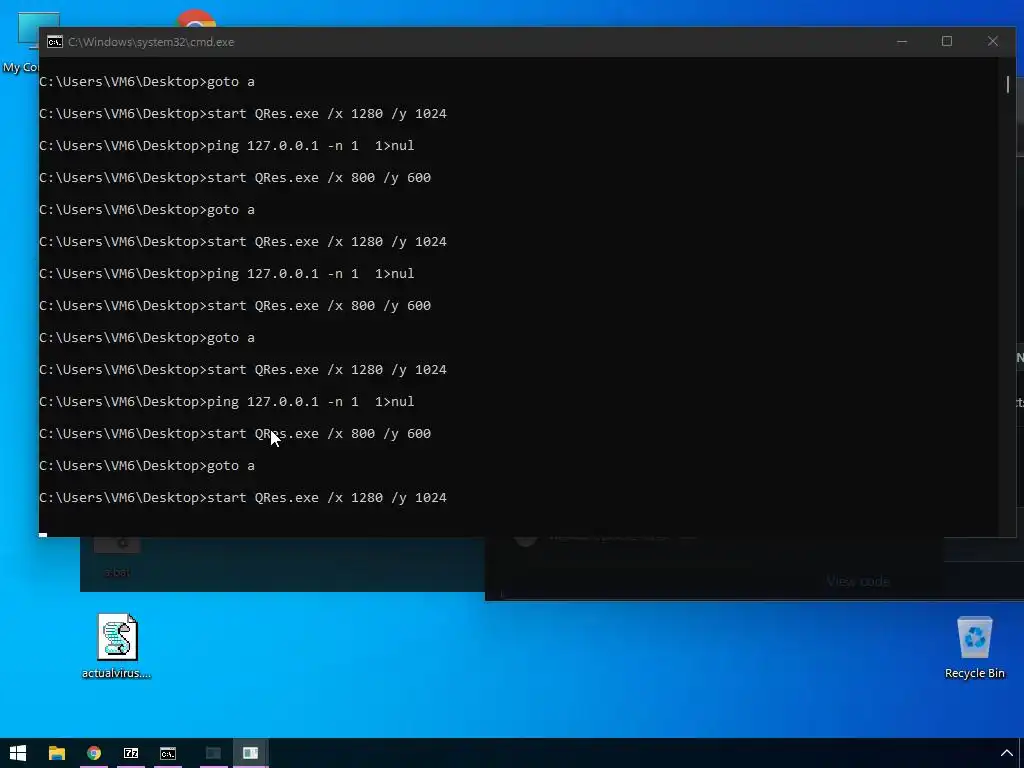Select the My Computer desktop icon
The width and height of the screenshot is (1024, 768).
click(x=22, y=42)
